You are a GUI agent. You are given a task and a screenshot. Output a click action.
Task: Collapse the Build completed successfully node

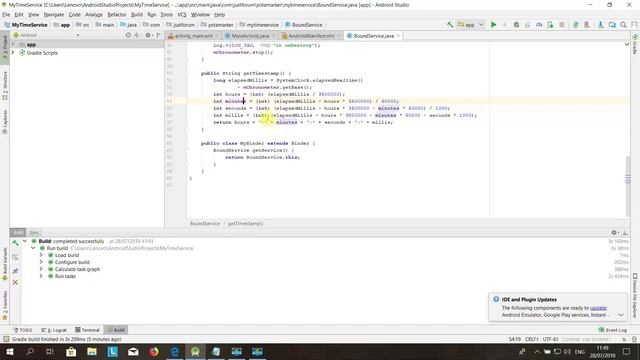[25, 241]
